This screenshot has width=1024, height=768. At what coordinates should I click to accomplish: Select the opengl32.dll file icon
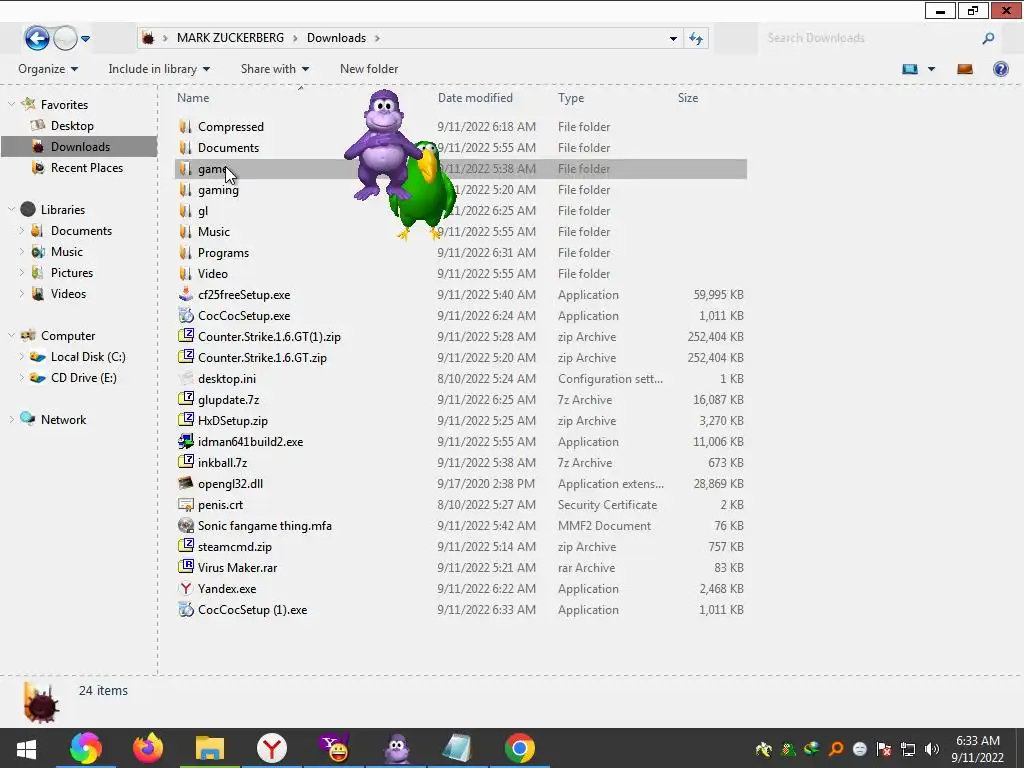(x=185, y=483)
